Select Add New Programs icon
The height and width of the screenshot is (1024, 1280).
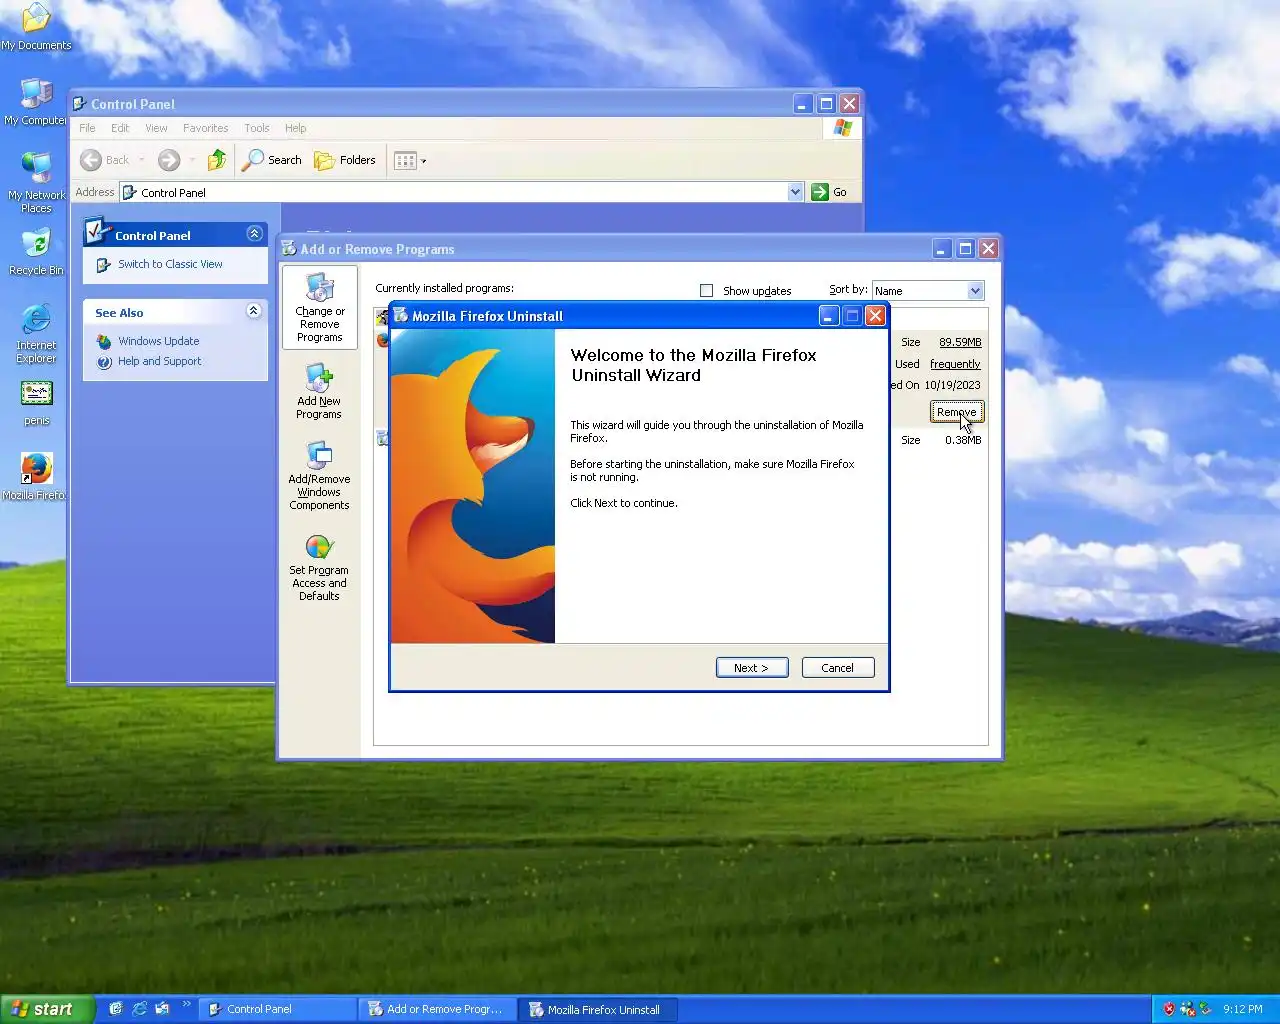319,391
